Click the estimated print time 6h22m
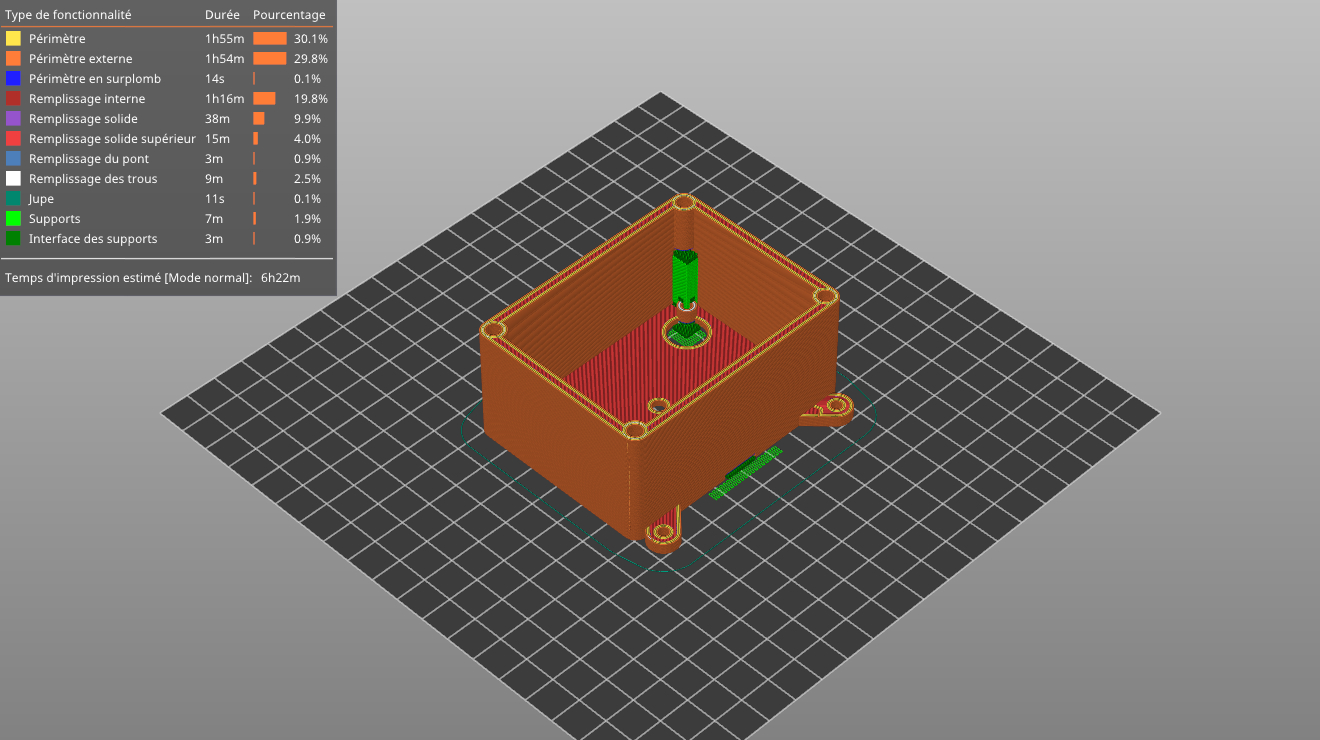 280,277
